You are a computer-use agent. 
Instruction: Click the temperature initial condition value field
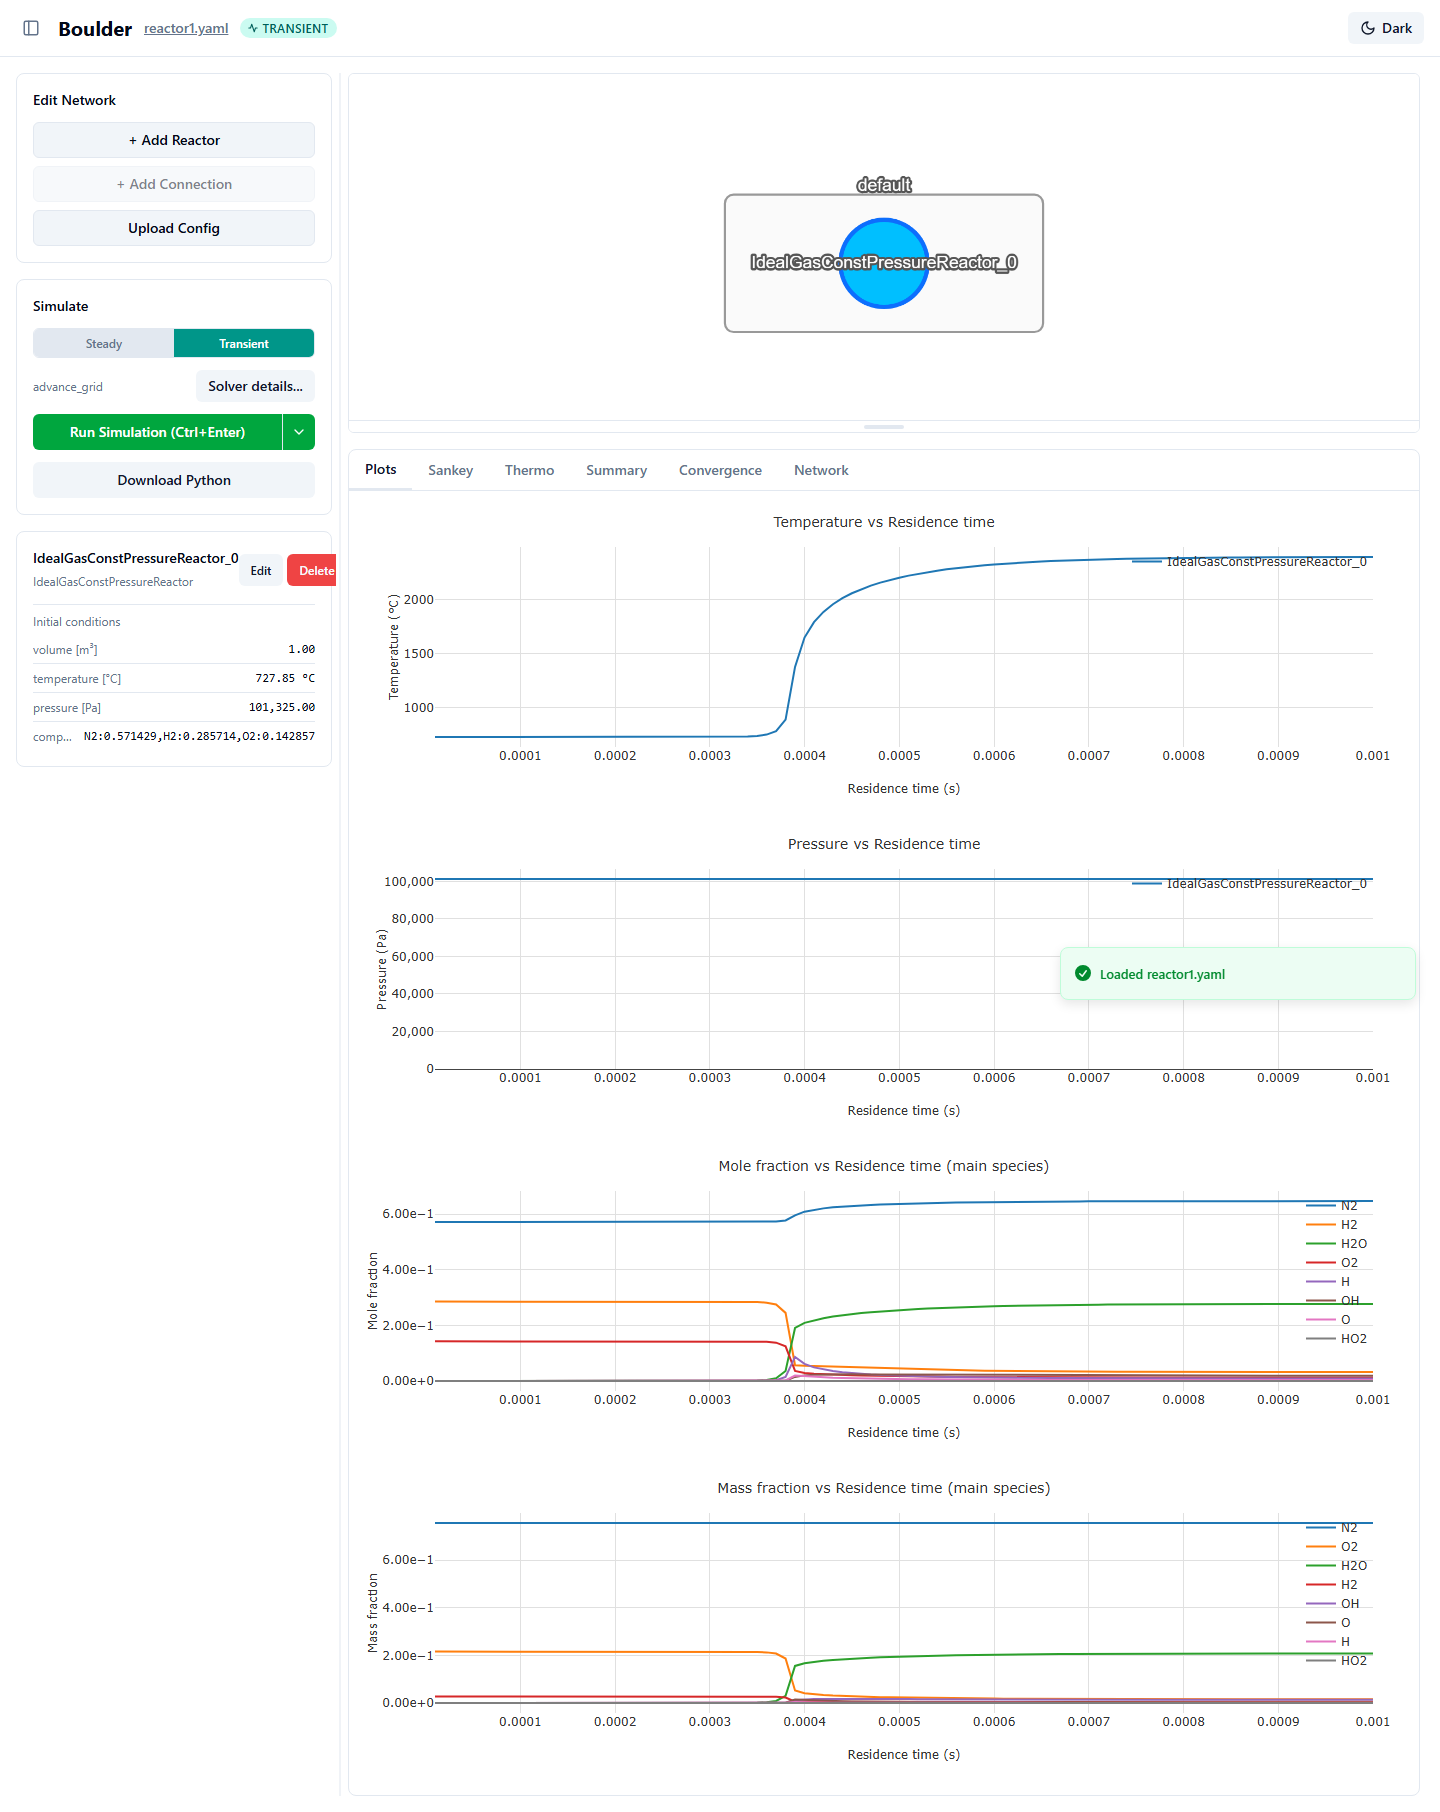[x=285, y=678]
